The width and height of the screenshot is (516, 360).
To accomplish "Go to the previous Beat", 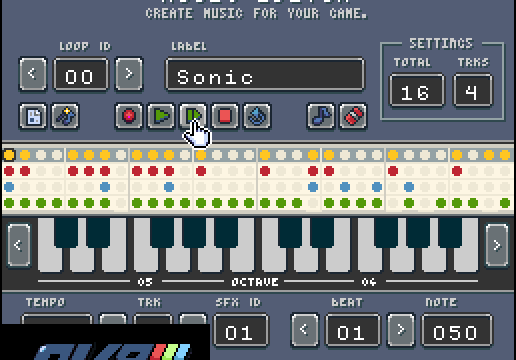I will (305, 330).
